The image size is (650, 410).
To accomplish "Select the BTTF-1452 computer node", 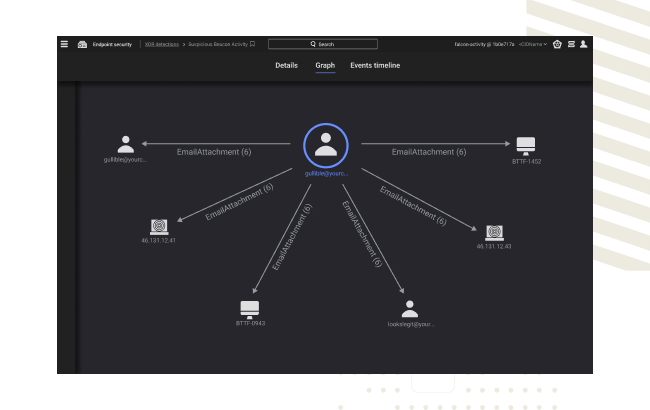I will click(526, 146).
